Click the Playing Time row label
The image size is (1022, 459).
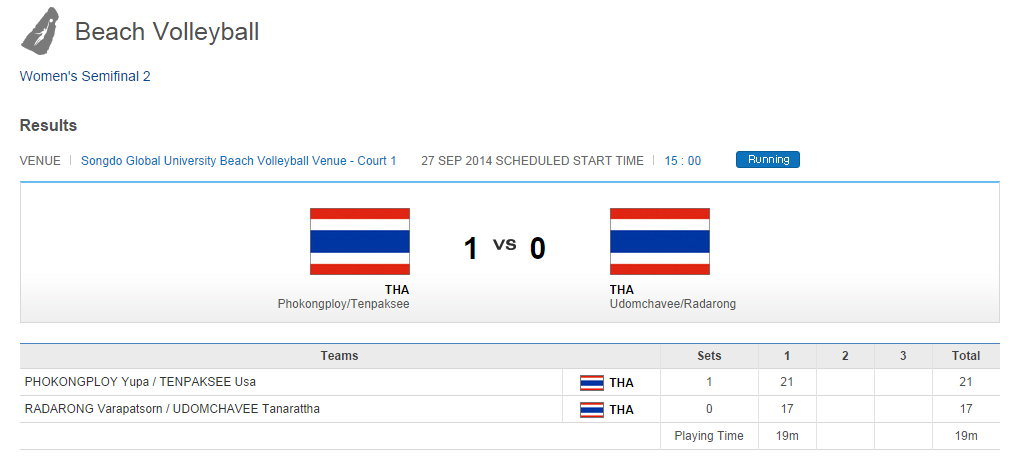(708, 436)
